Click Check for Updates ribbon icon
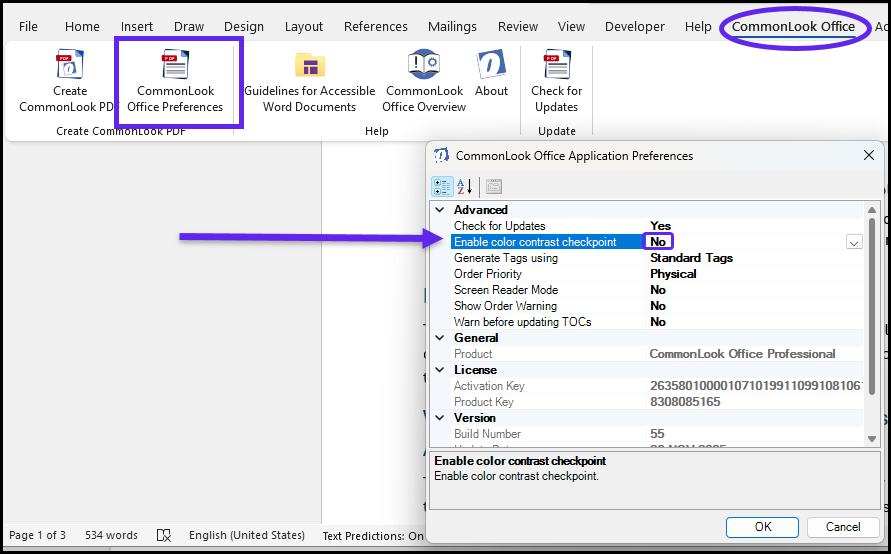 [x=556, y=81]
